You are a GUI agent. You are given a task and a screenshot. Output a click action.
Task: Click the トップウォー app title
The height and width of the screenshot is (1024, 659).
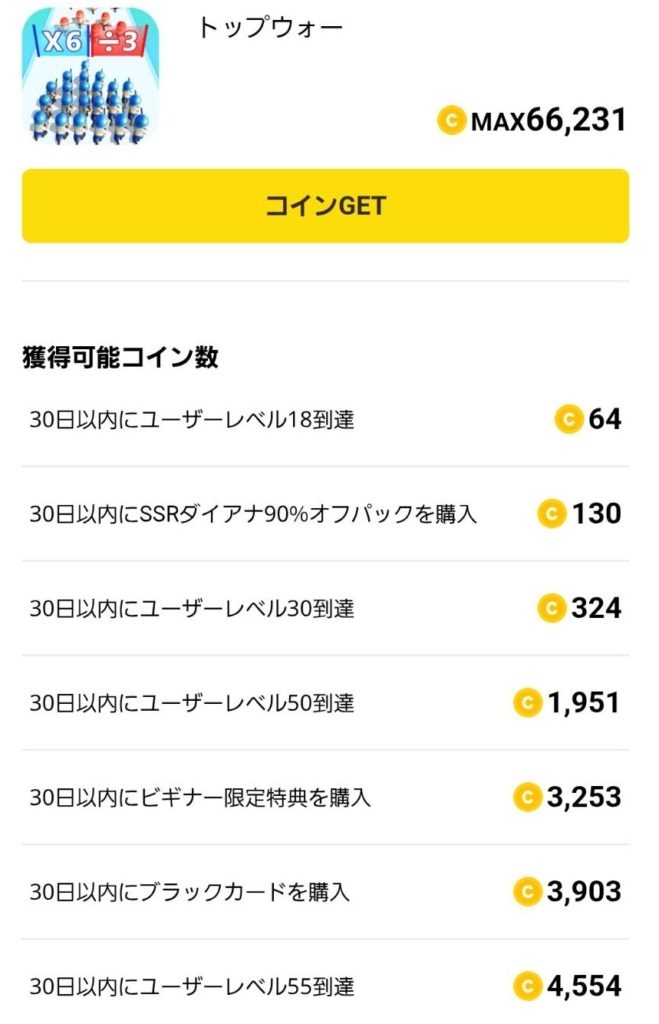(270, 28)
